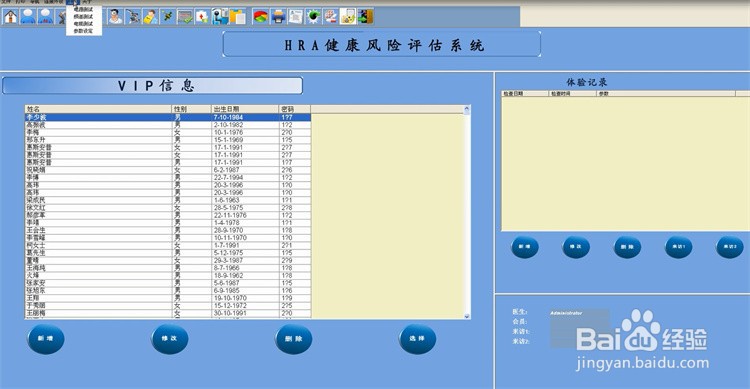Click VIP list scrollbar up arrow
The height and width of the screenshot is (389, 750).
coord(467,110)
